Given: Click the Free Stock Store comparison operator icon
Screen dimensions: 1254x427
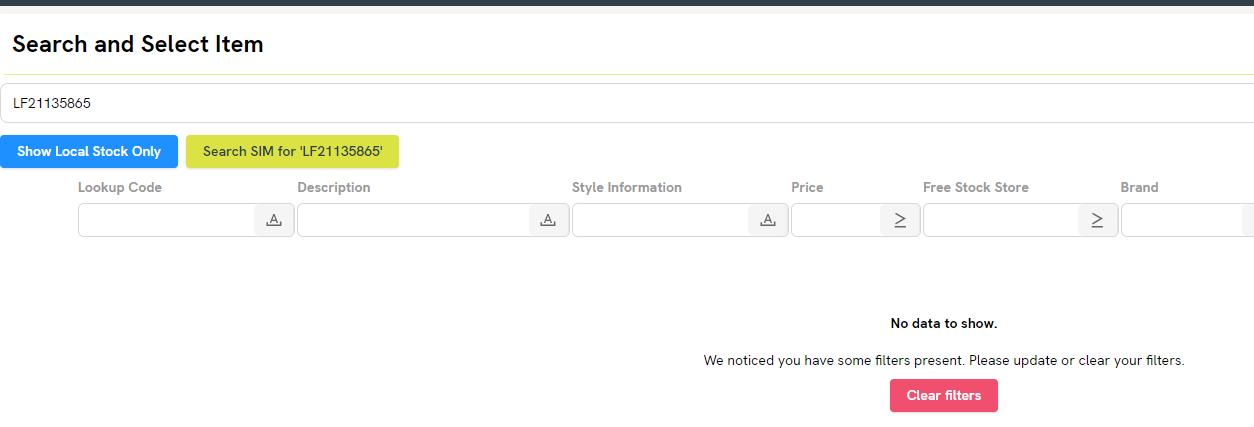Looking at the screenshot, I should point(1097,220).
